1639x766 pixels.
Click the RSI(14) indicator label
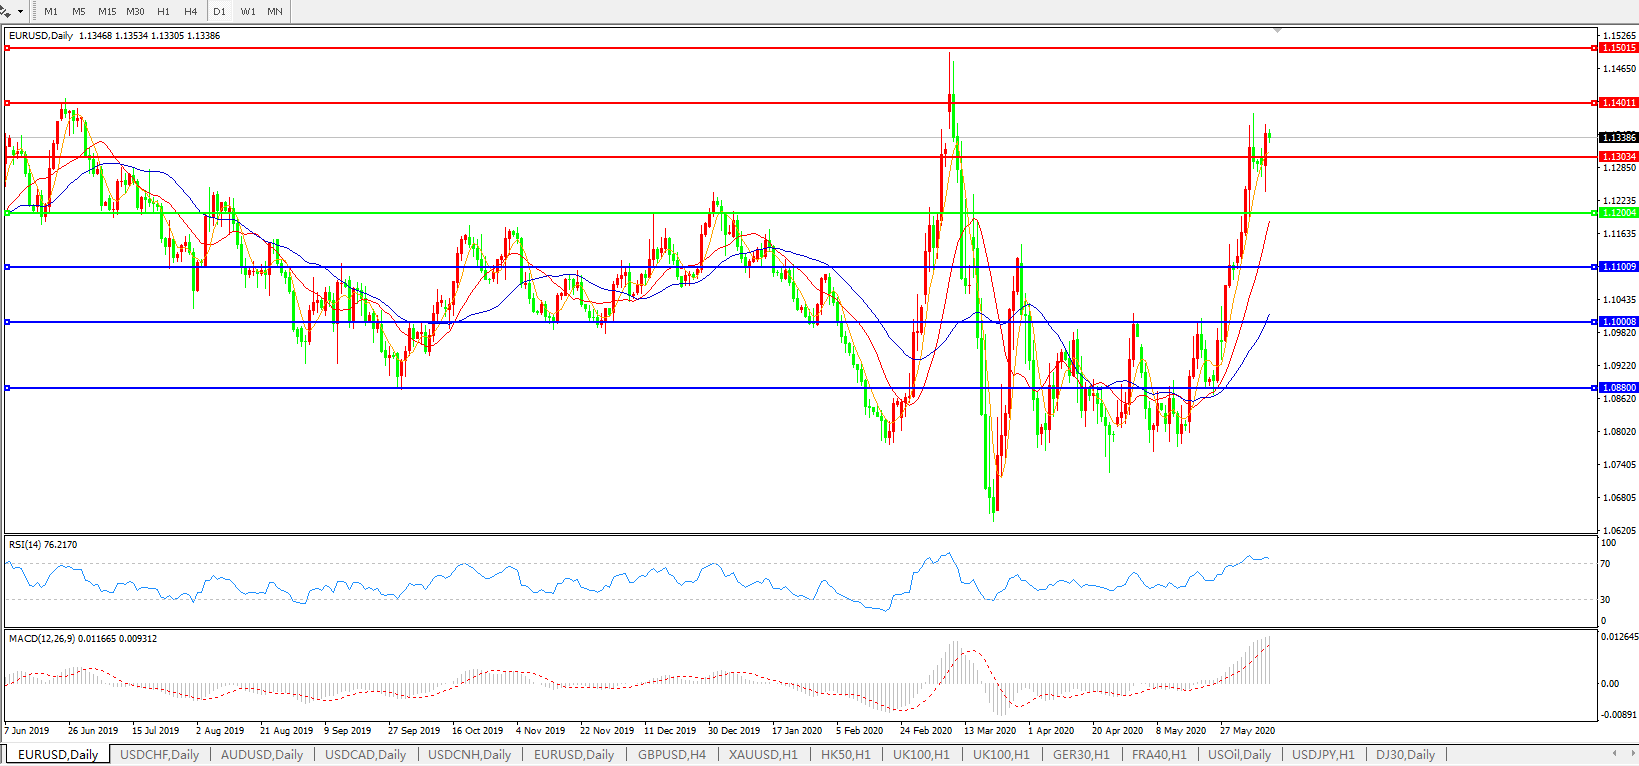pyautogui.click(x=43, y=545)
